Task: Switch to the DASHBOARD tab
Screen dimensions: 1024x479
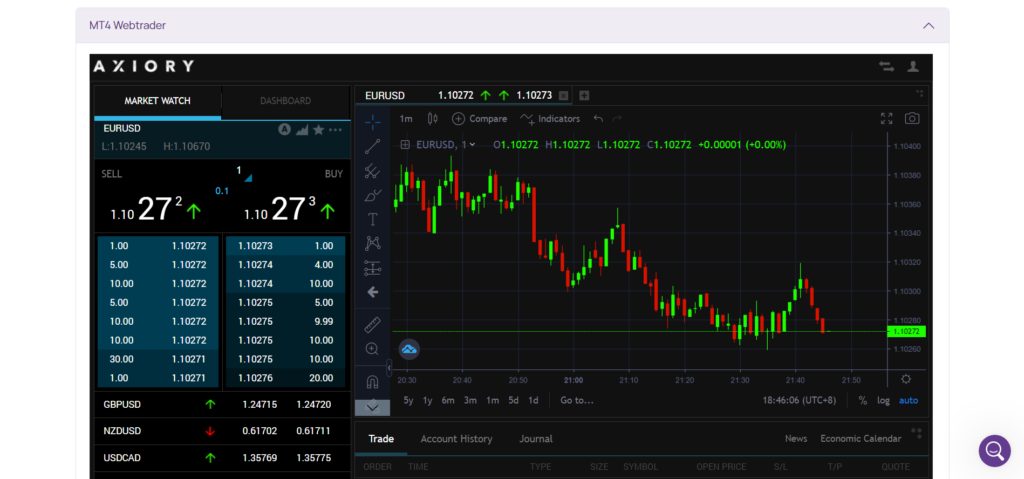Action: (x=285, y=101)
